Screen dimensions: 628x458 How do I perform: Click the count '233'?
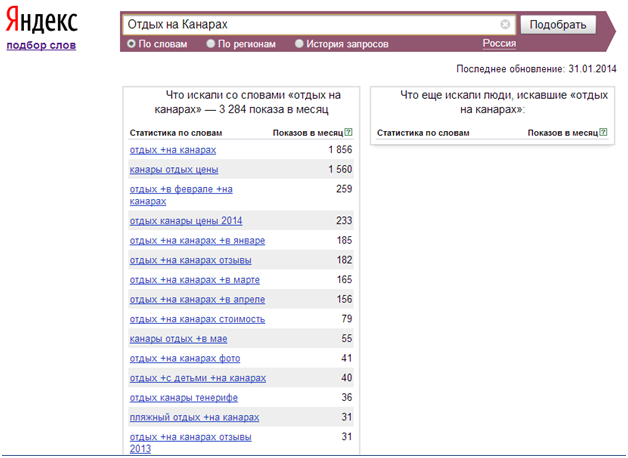click(344, 221)
